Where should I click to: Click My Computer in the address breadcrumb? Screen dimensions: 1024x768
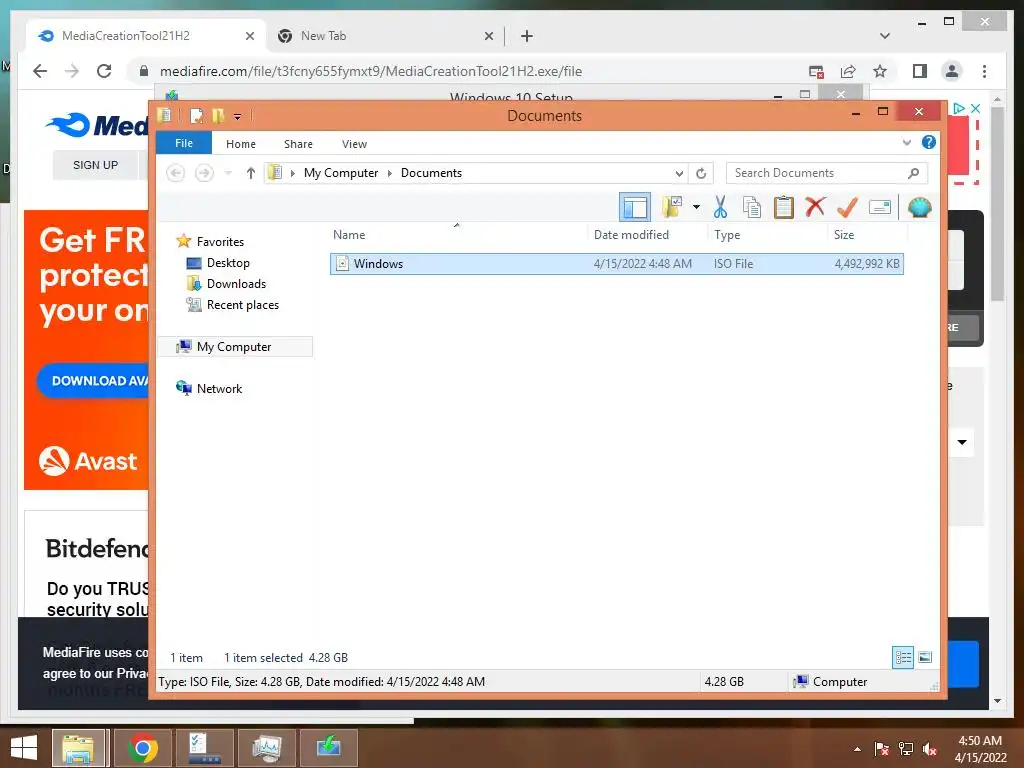click(340, 173)
